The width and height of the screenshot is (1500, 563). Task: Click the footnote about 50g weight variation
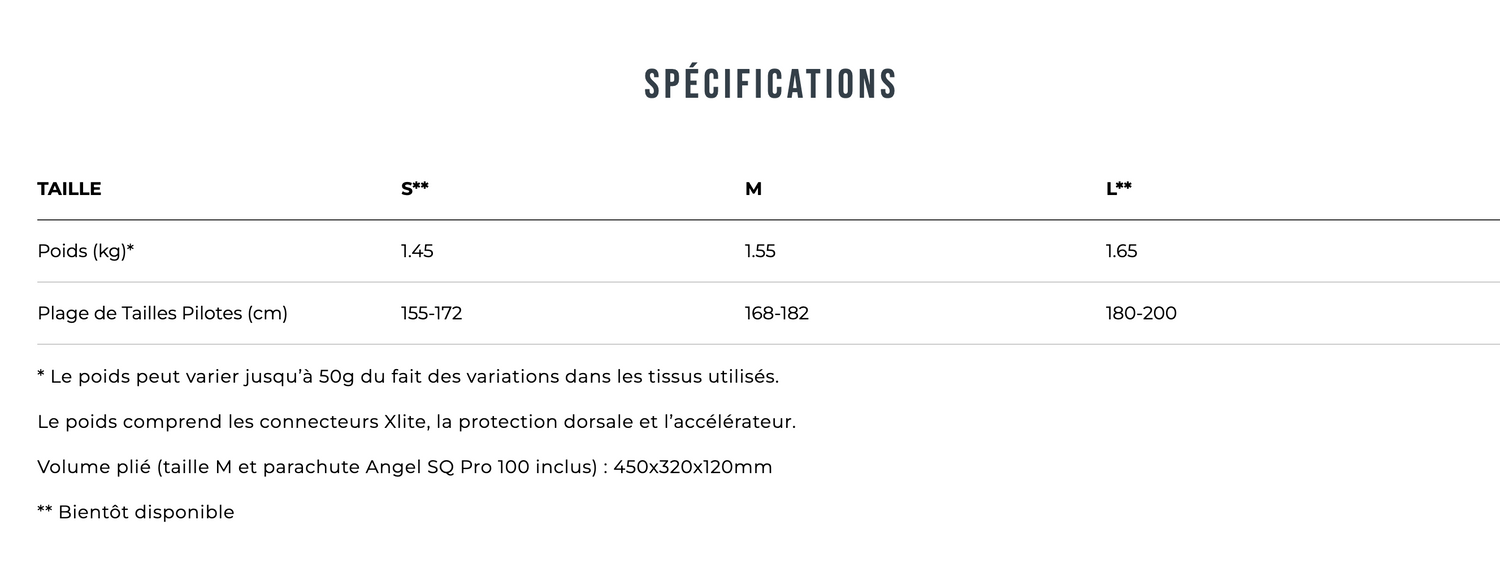click(x=408, y=377)
